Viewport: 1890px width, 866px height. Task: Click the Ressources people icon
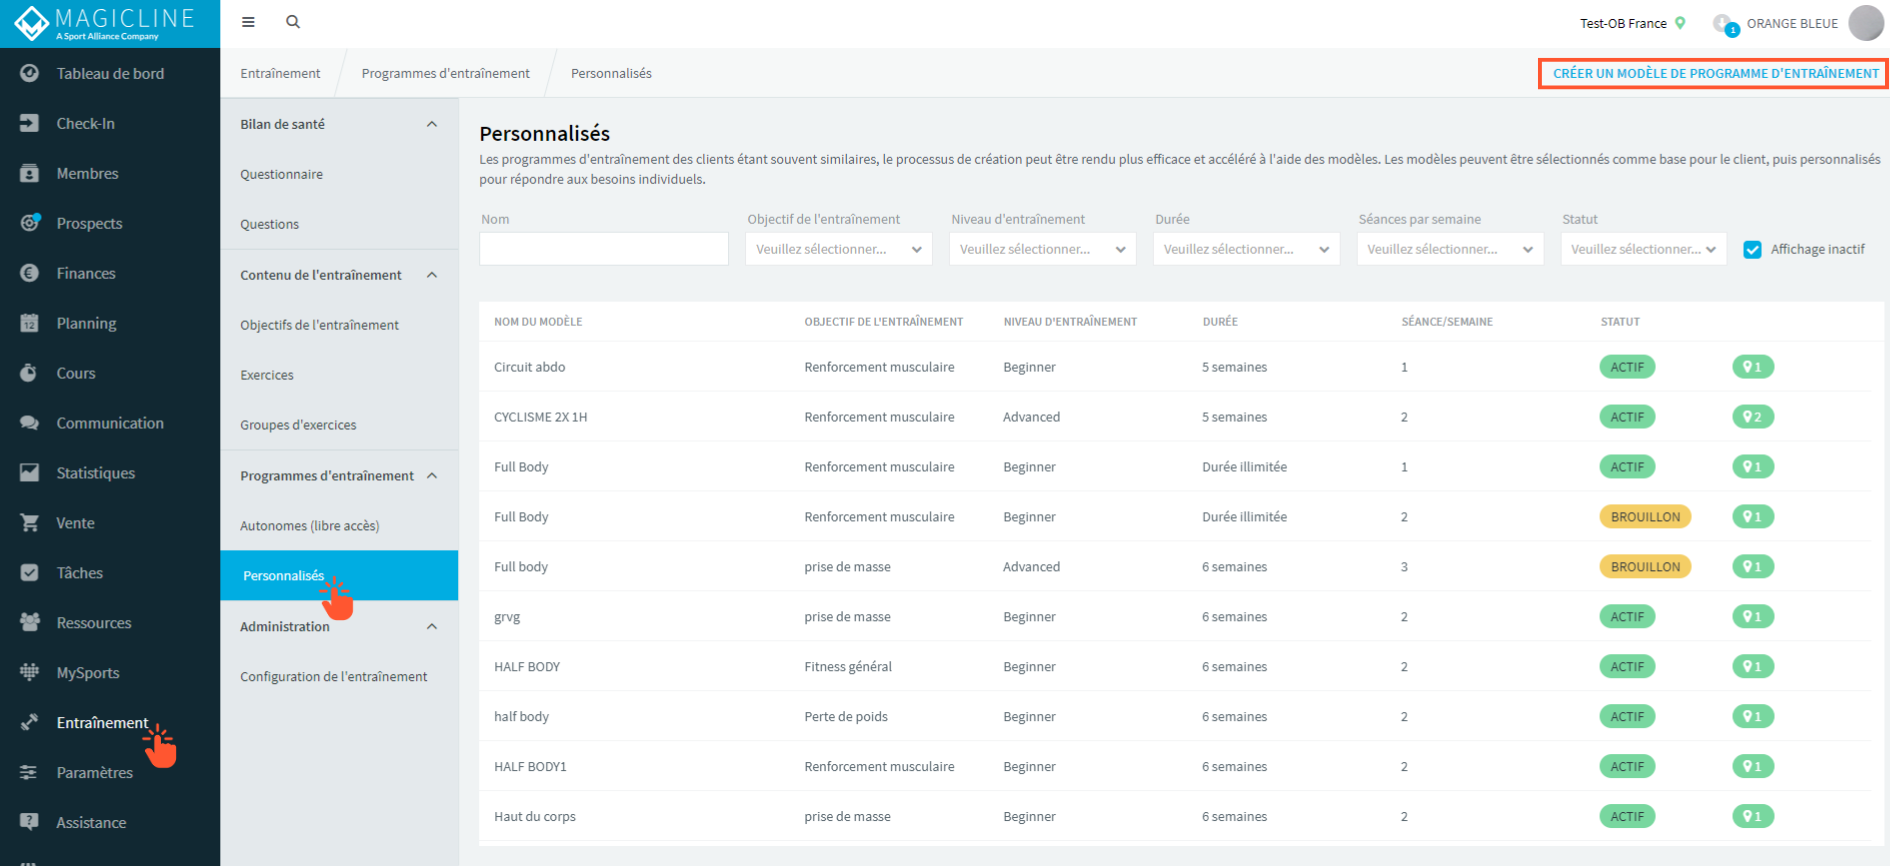point(30,623)
